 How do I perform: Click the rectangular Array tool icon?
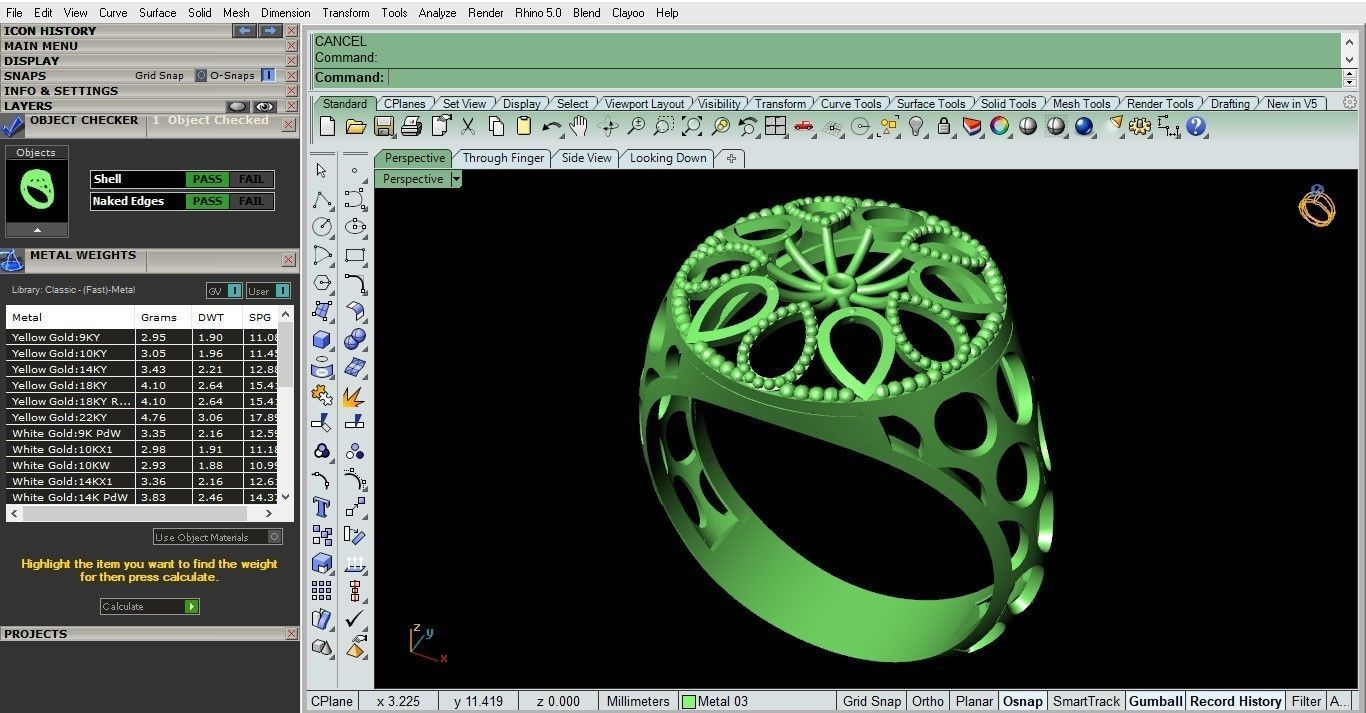322,591
